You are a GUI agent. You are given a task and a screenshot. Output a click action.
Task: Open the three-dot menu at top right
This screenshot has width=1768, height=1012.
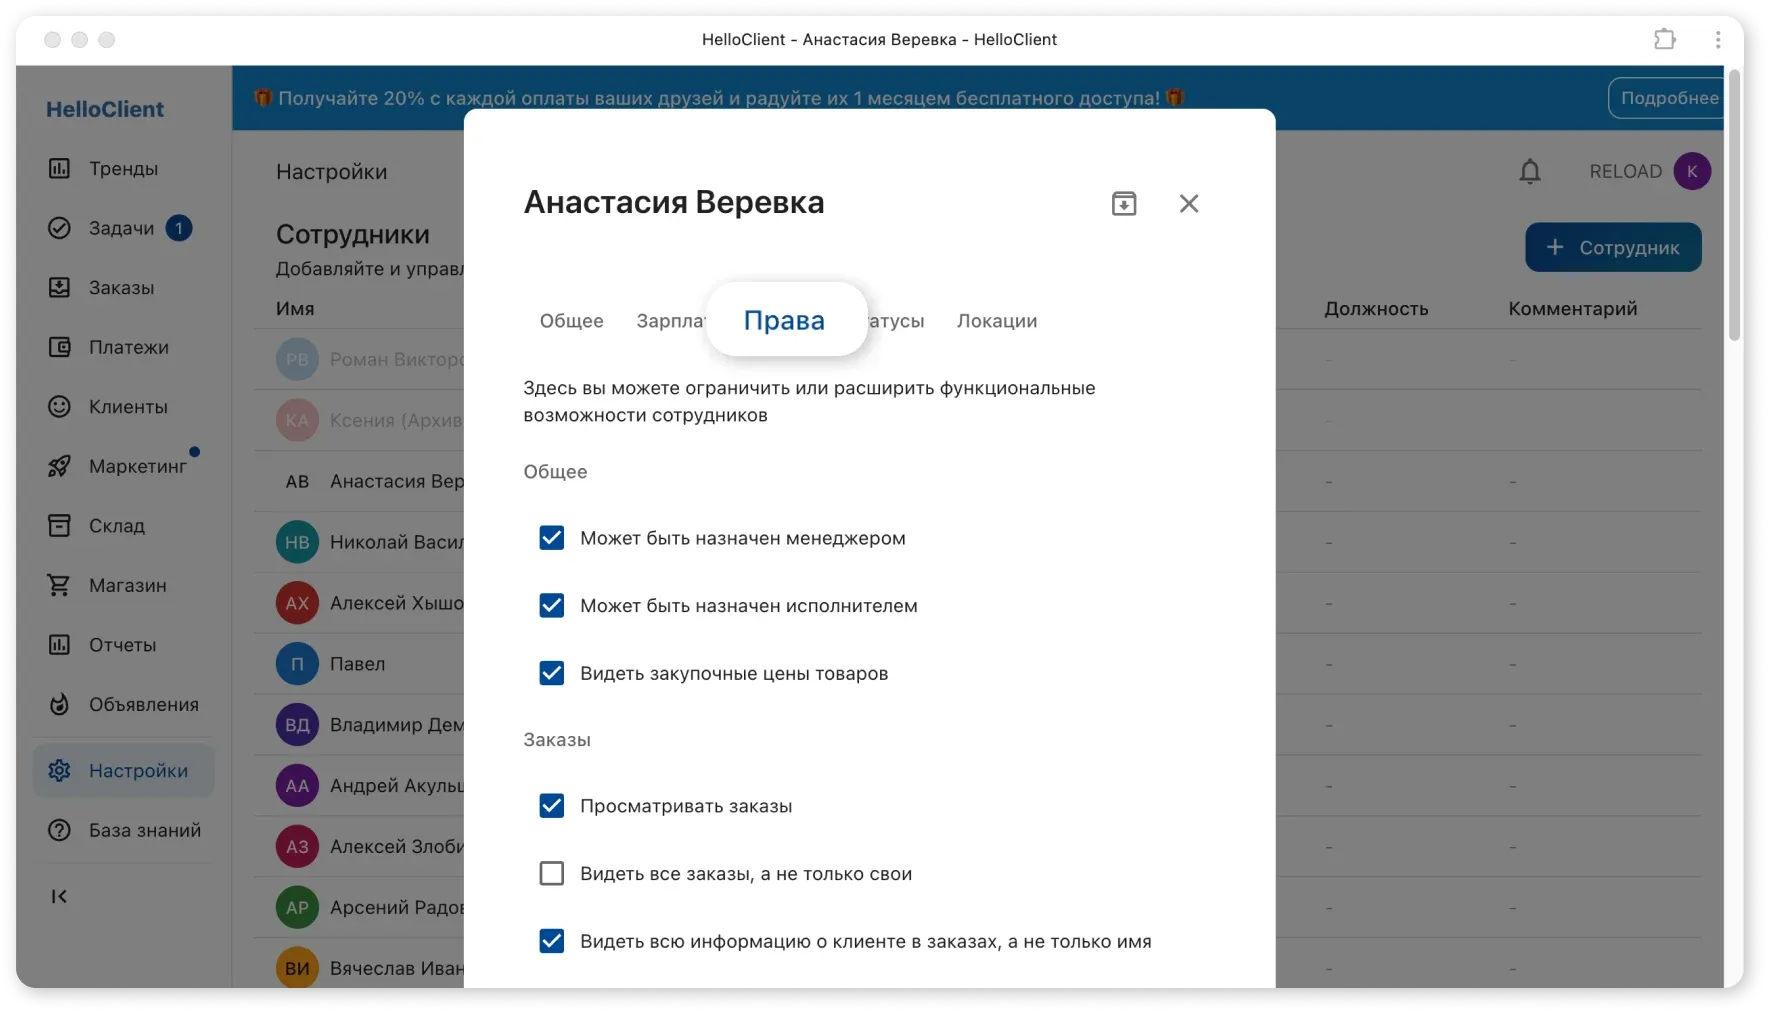1718,39
